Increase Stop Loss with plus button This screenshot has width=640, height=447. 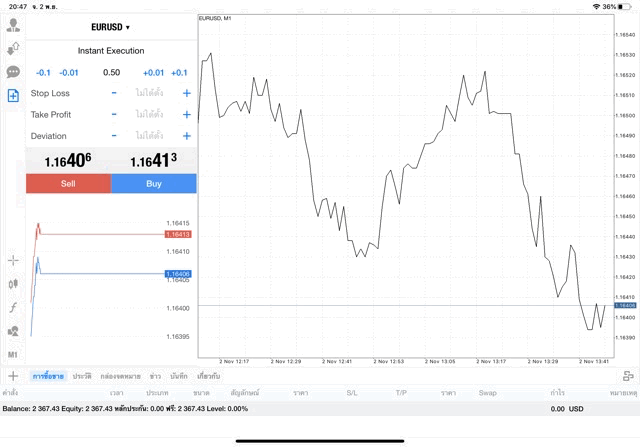point(186,93)
